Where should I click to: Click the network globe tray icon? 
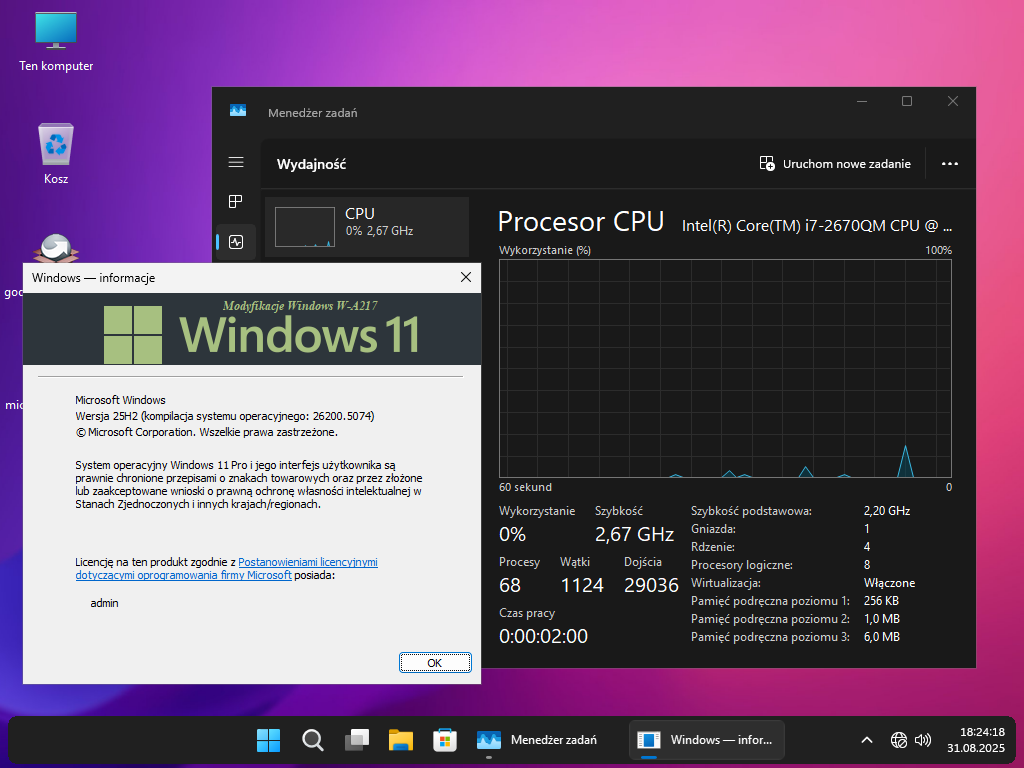click(x=898, y=740)
